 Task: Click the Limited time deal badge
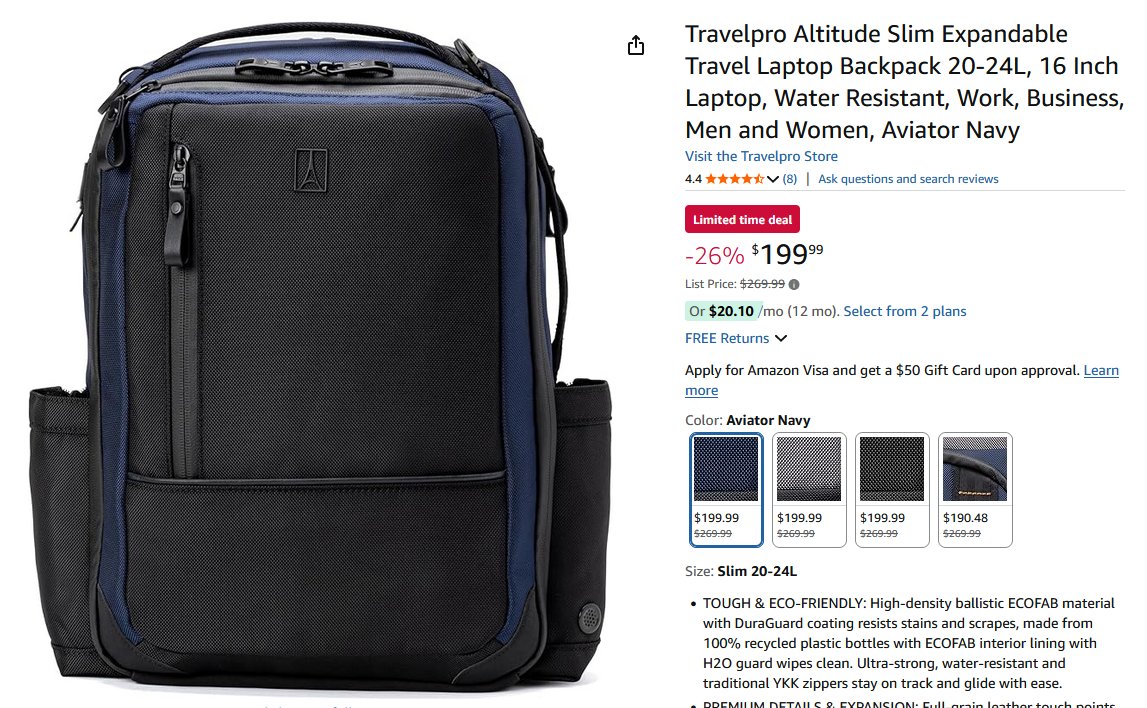pyautogui.click(x=742, y=219)
